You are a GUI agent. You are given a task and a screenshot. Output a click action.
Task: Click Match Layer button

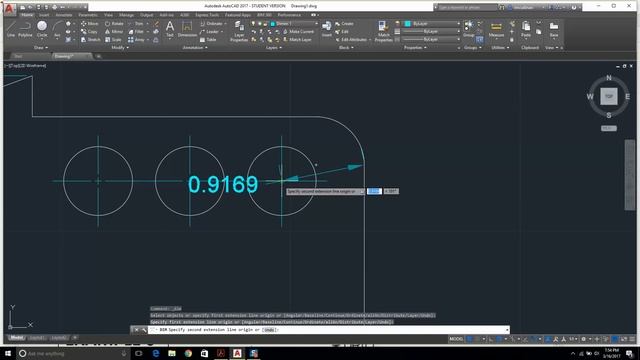pos(297,40)
